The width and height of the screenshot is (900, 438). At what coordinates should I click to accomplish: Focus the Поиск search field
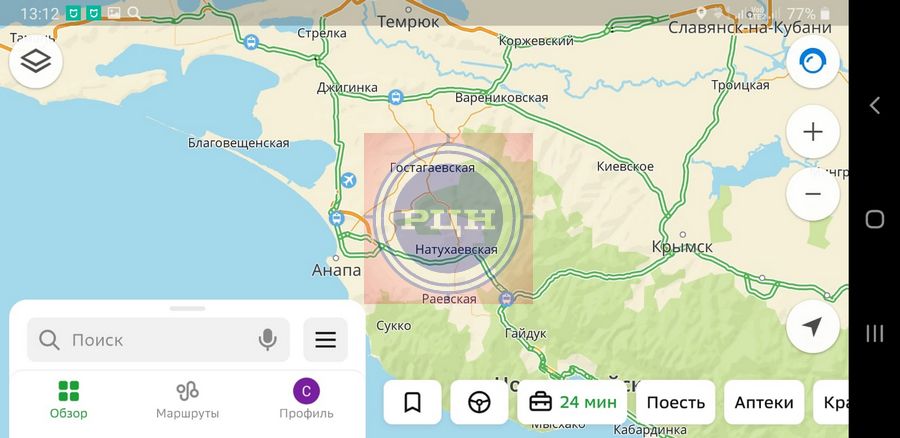(x=158, y=340)
